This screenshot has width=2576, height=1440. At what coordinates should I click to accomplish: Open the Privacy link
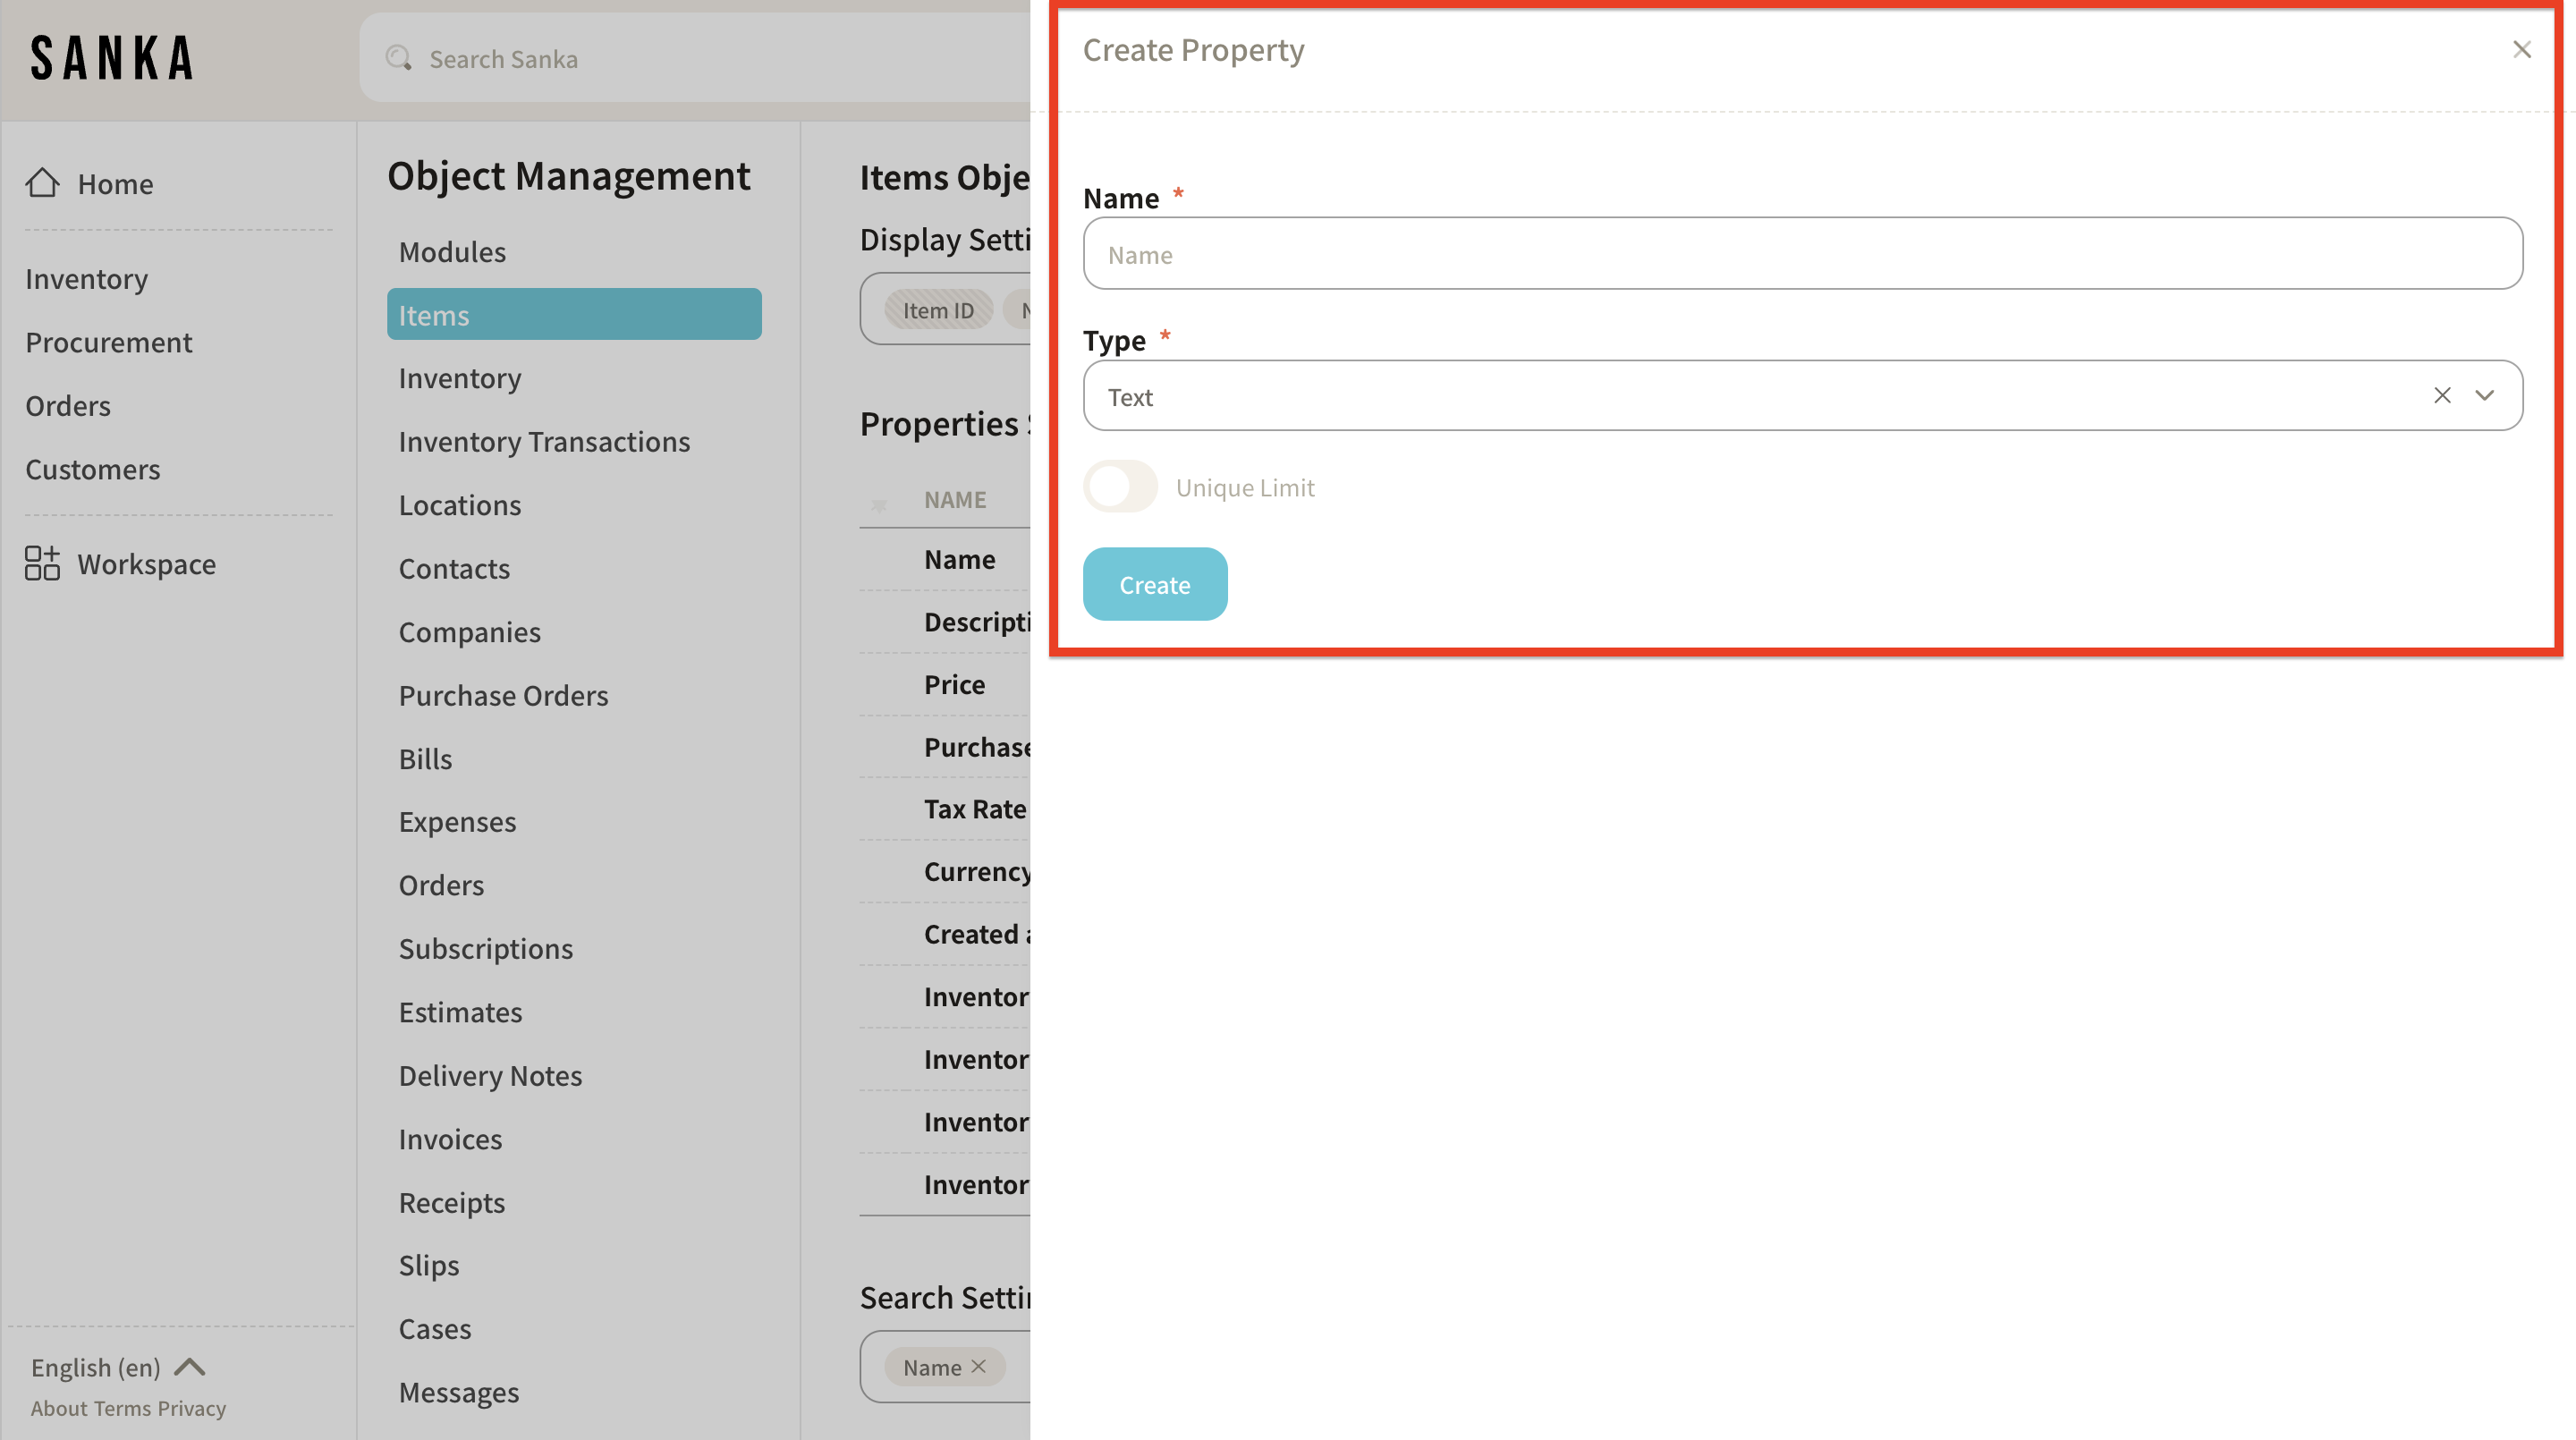point(191,1408)
